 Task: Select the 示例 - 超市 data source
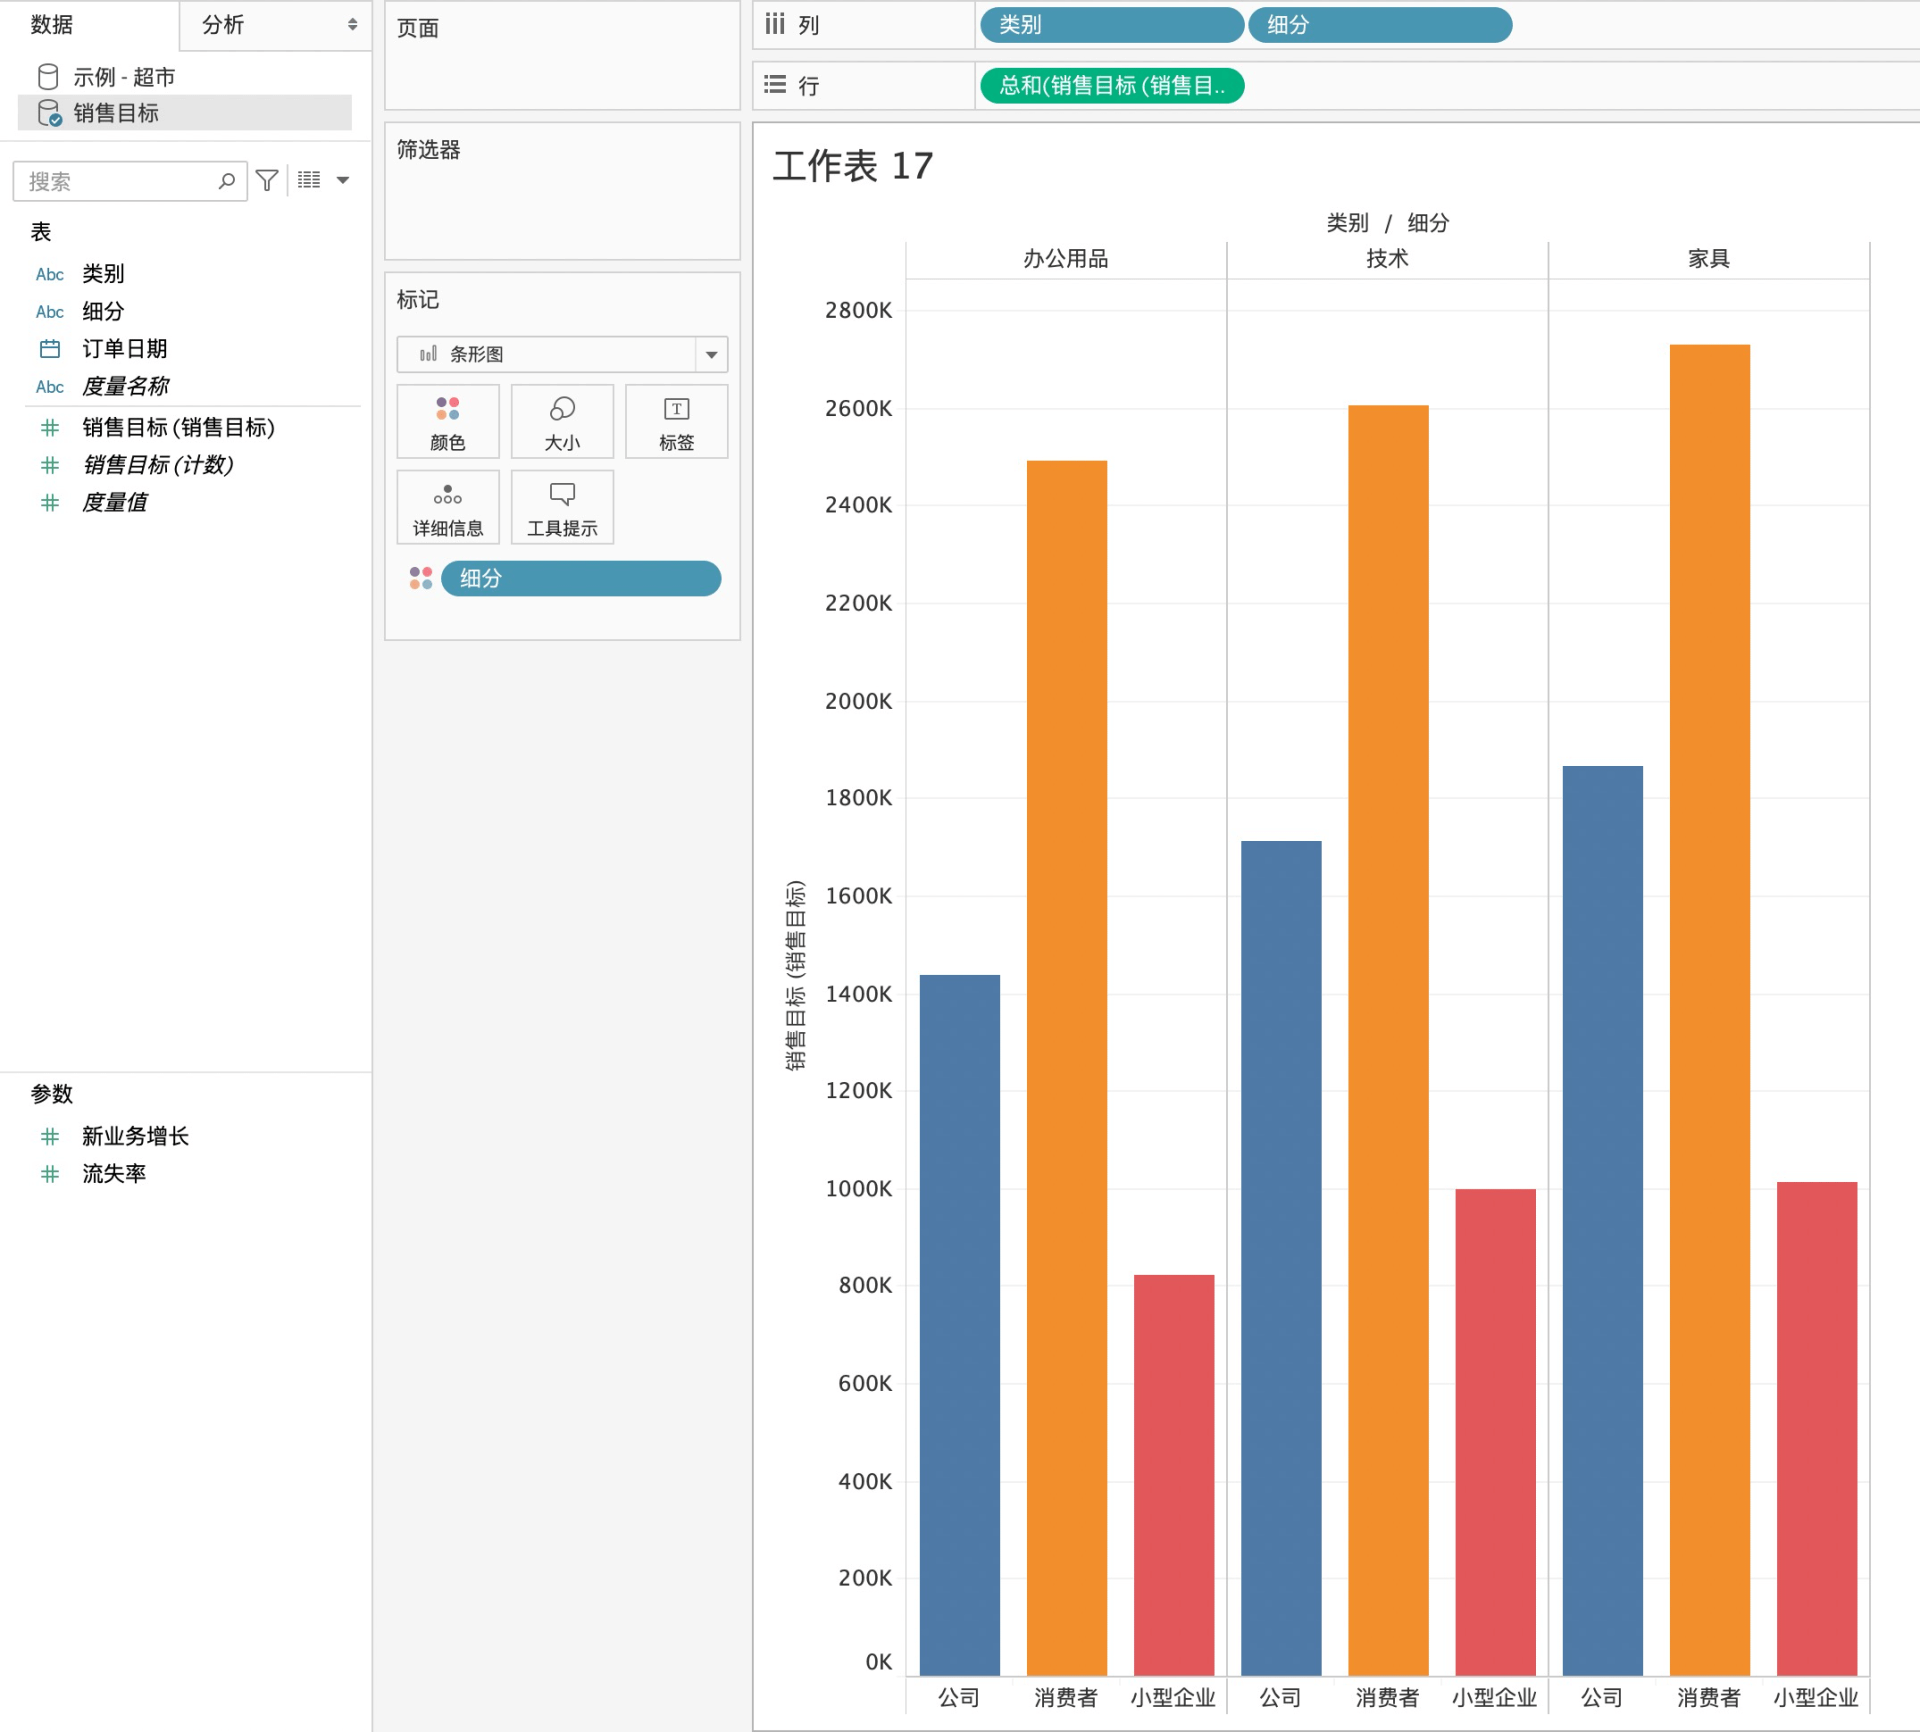[123, 77]
